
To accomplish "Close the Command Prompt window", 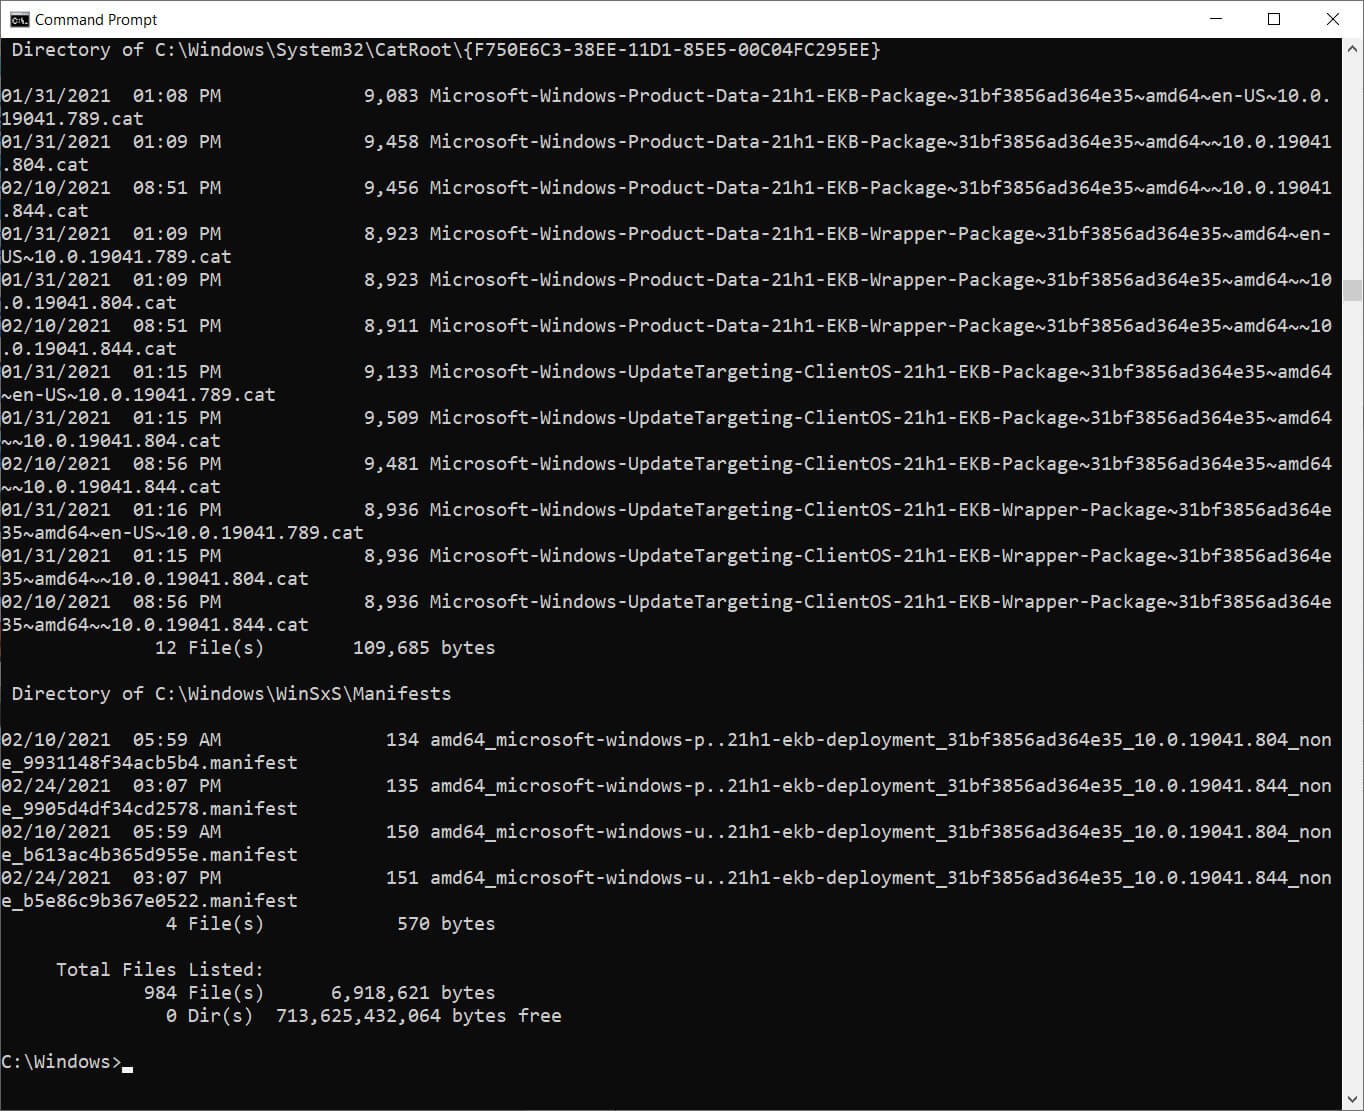I will [x=1332, y=19].
